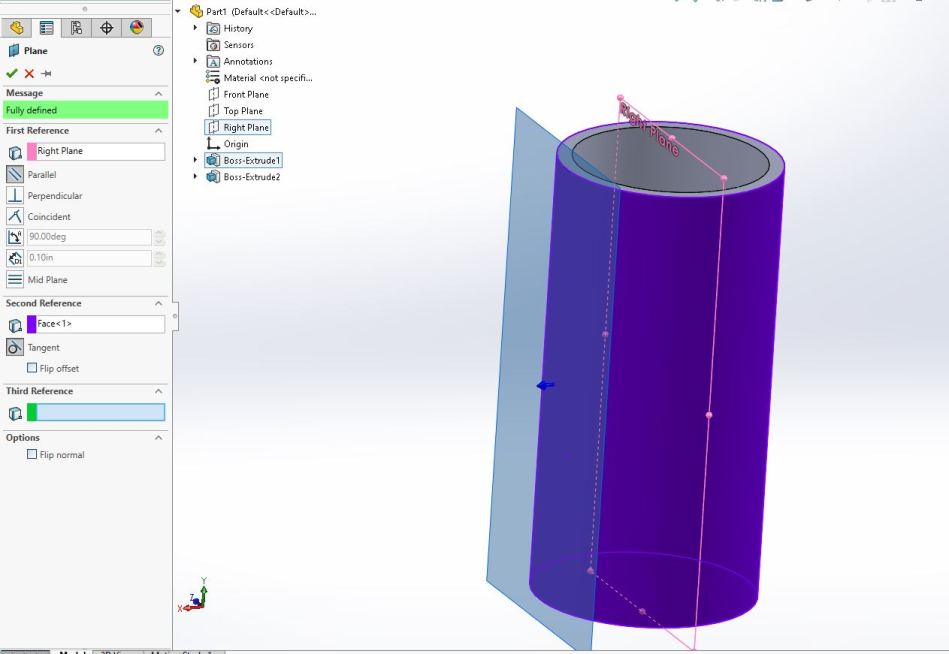Toggle the Parallel constraint button
949x654 pixels.
pos(15,175)
